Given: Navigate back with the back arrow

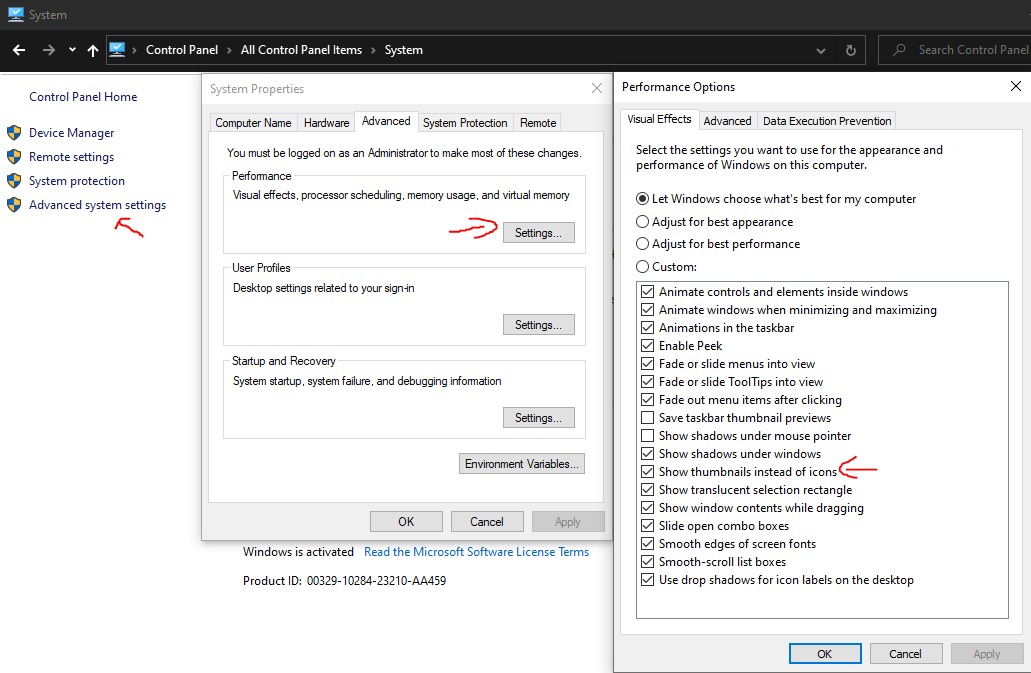Looking at the screenshot, I should point(17,49).
